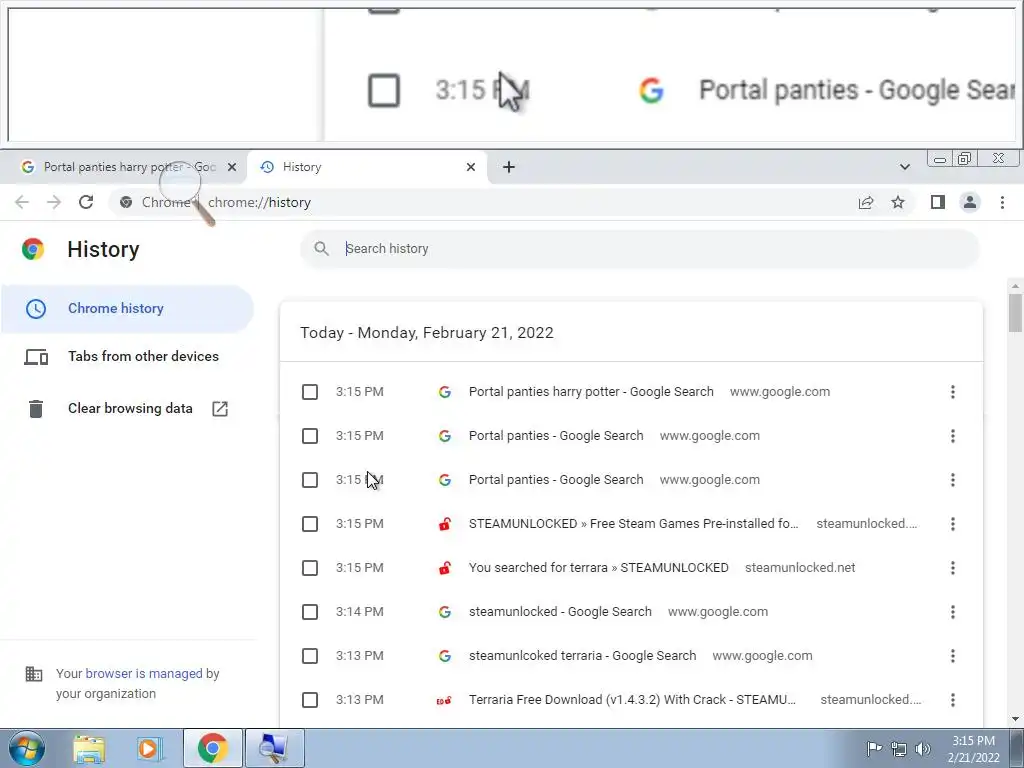Click the search magnifier icon in history
This screenshot has height=768, width=1024.
321,249
